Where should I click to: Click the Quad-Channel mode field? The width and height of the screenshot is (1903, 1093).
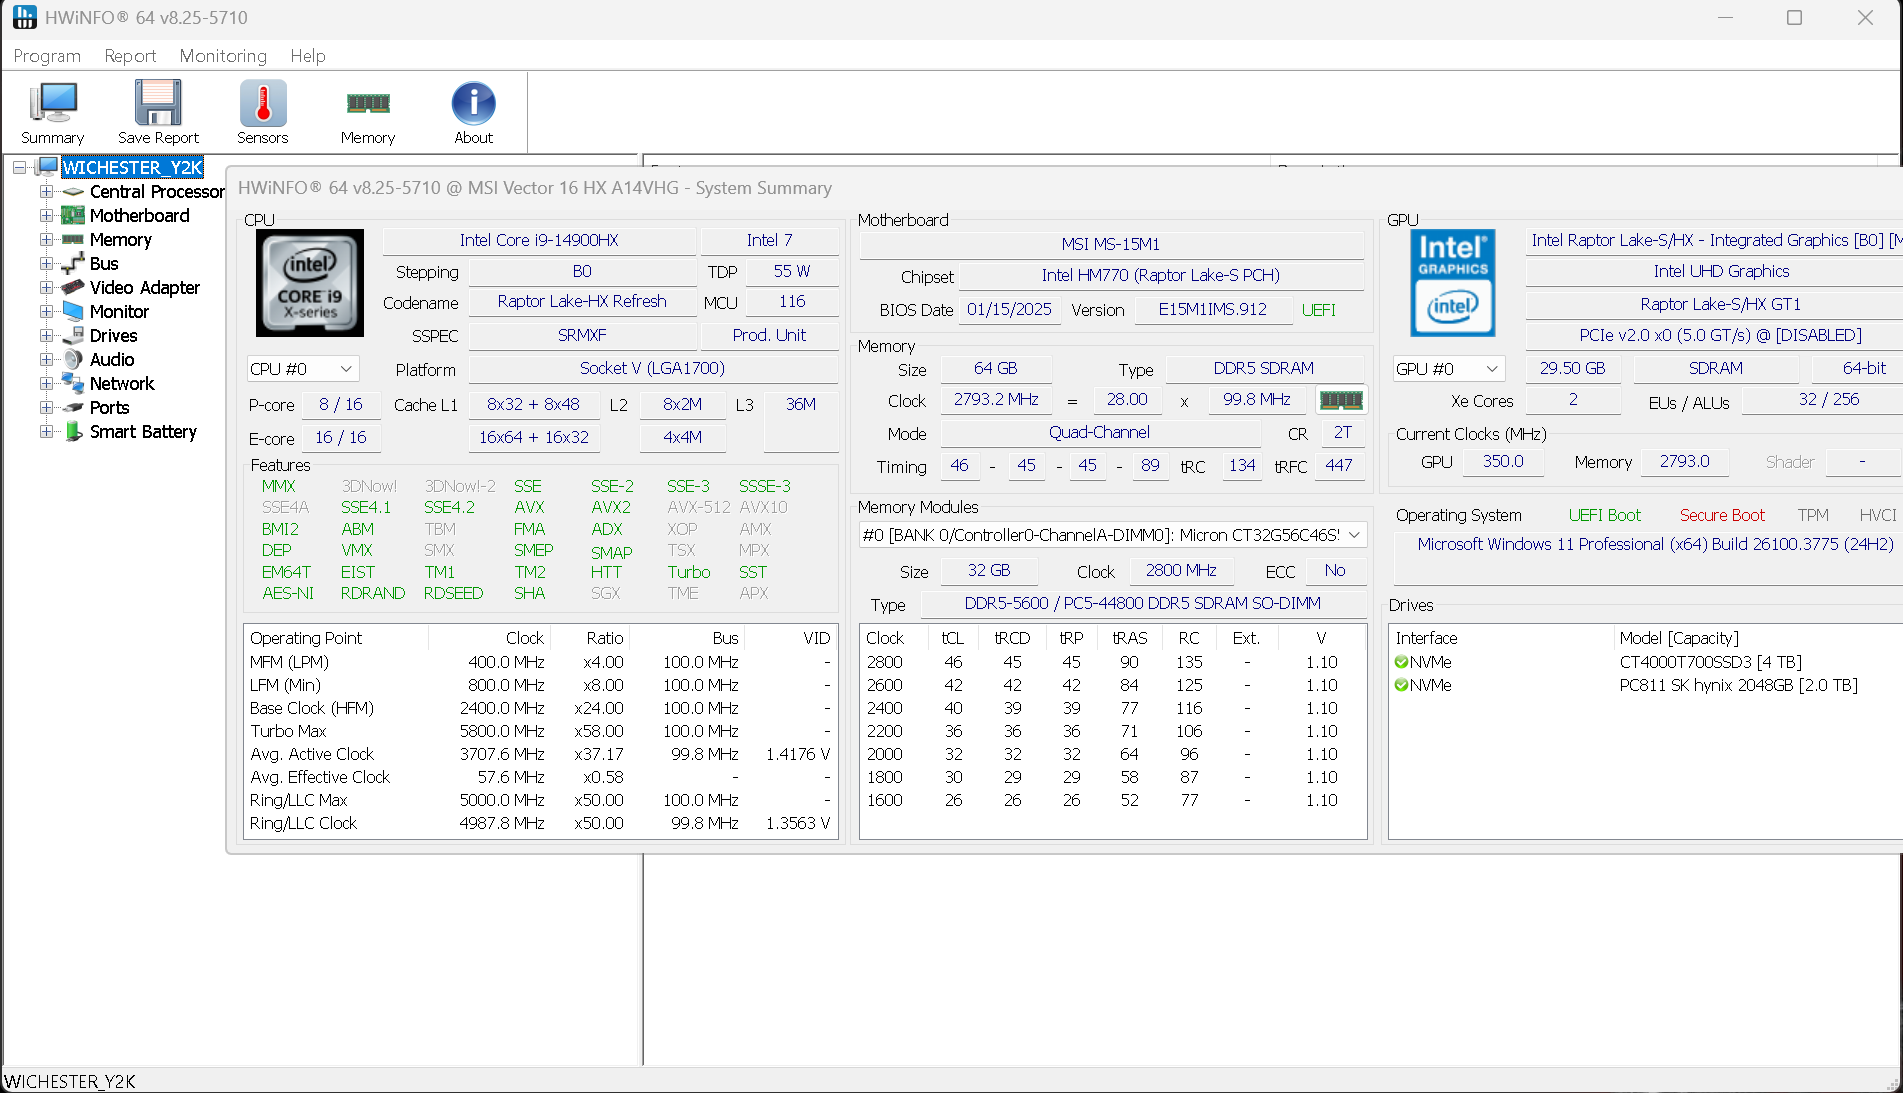(x=1100, y=433)
